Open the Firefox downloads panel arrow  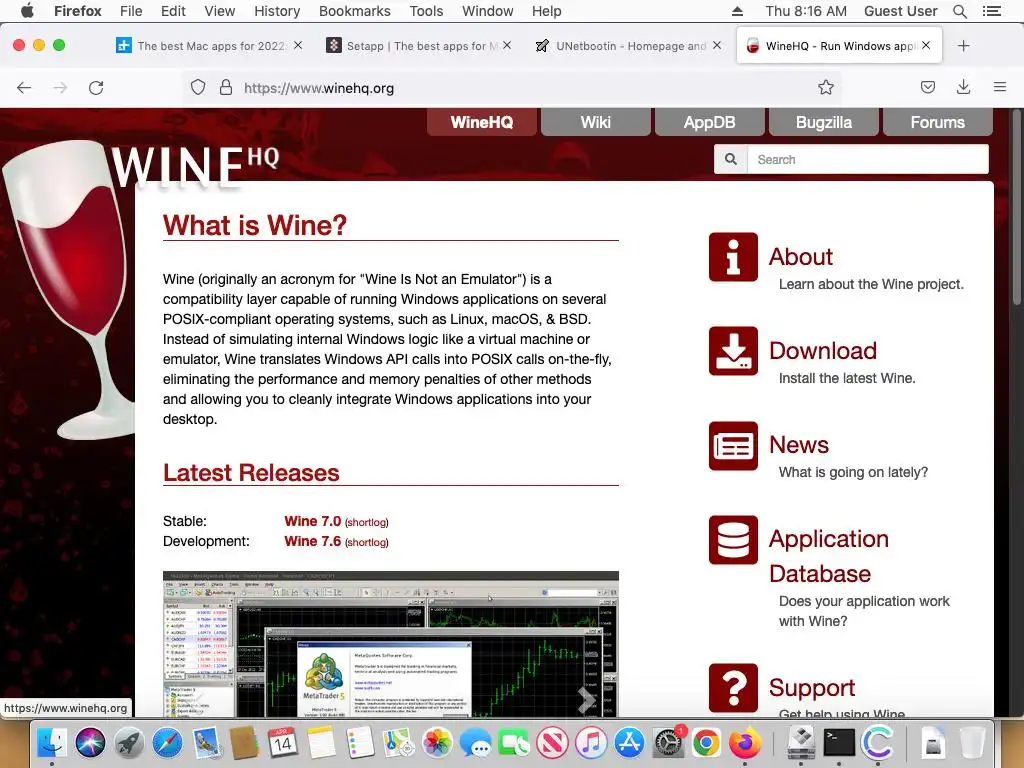click(963, 88)
